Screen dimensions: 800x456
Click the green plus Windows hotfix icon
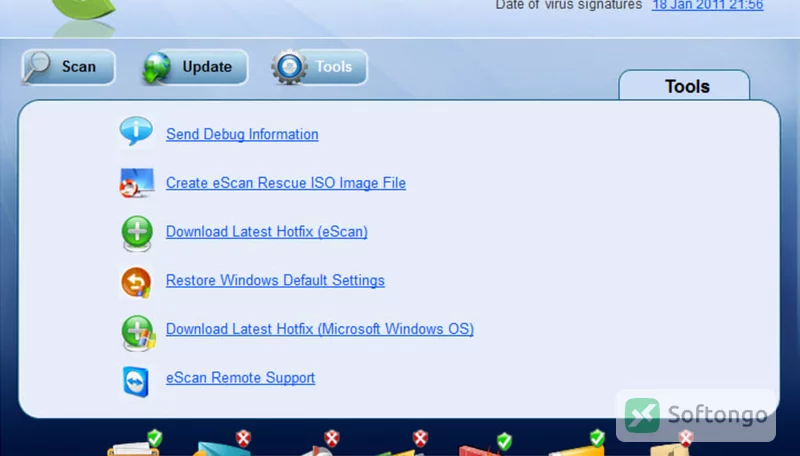[x=138, y=333]
